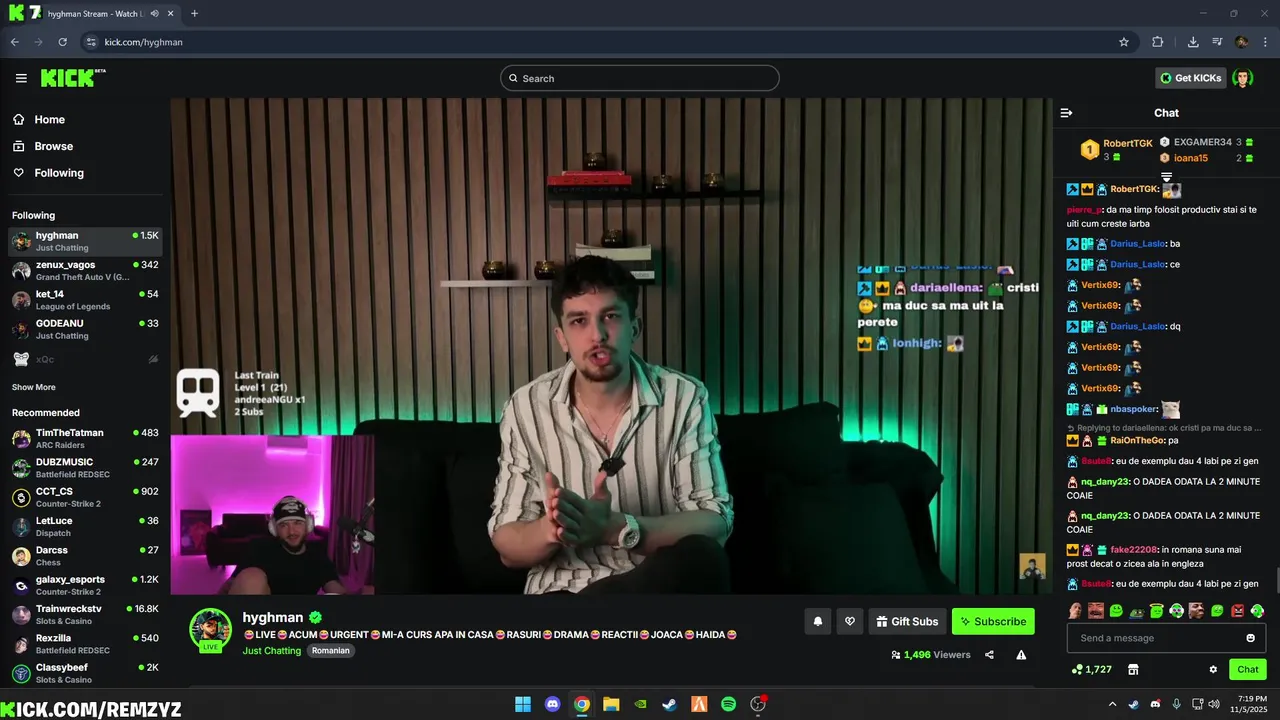Focus the Send a message field
Screen dimensions: 1280x720
(x=1166, y=638)
